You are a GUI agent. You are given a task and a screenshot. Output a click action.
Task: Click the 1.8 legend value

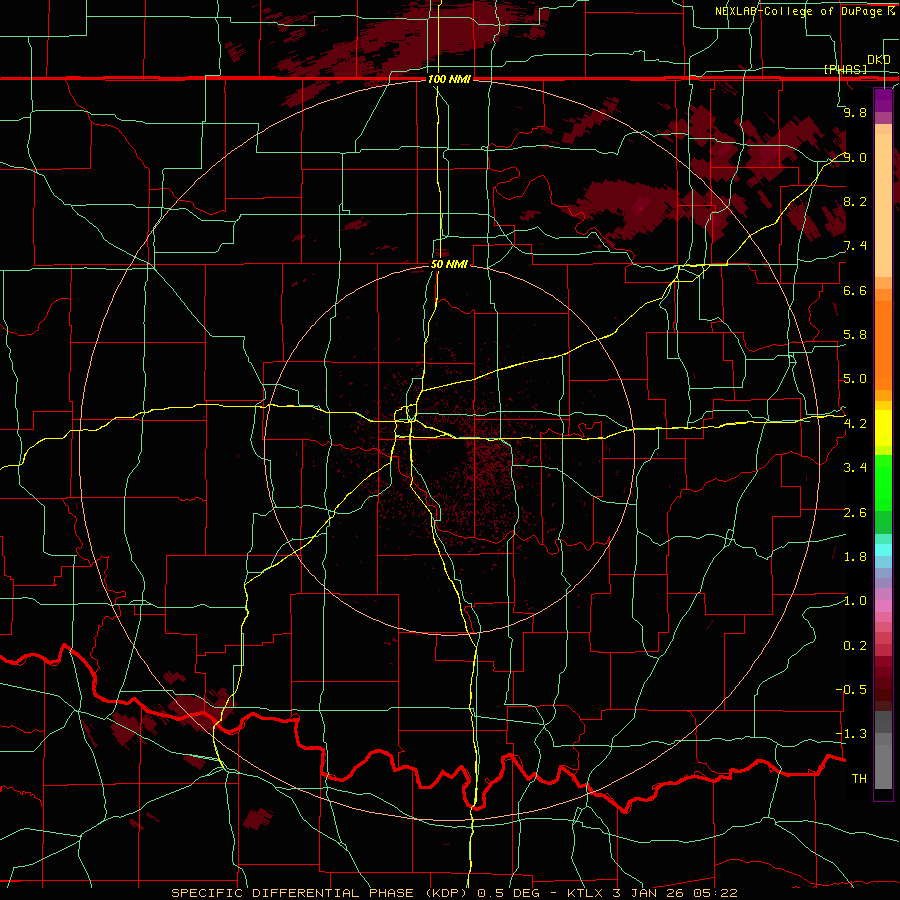tap(855, 557)
